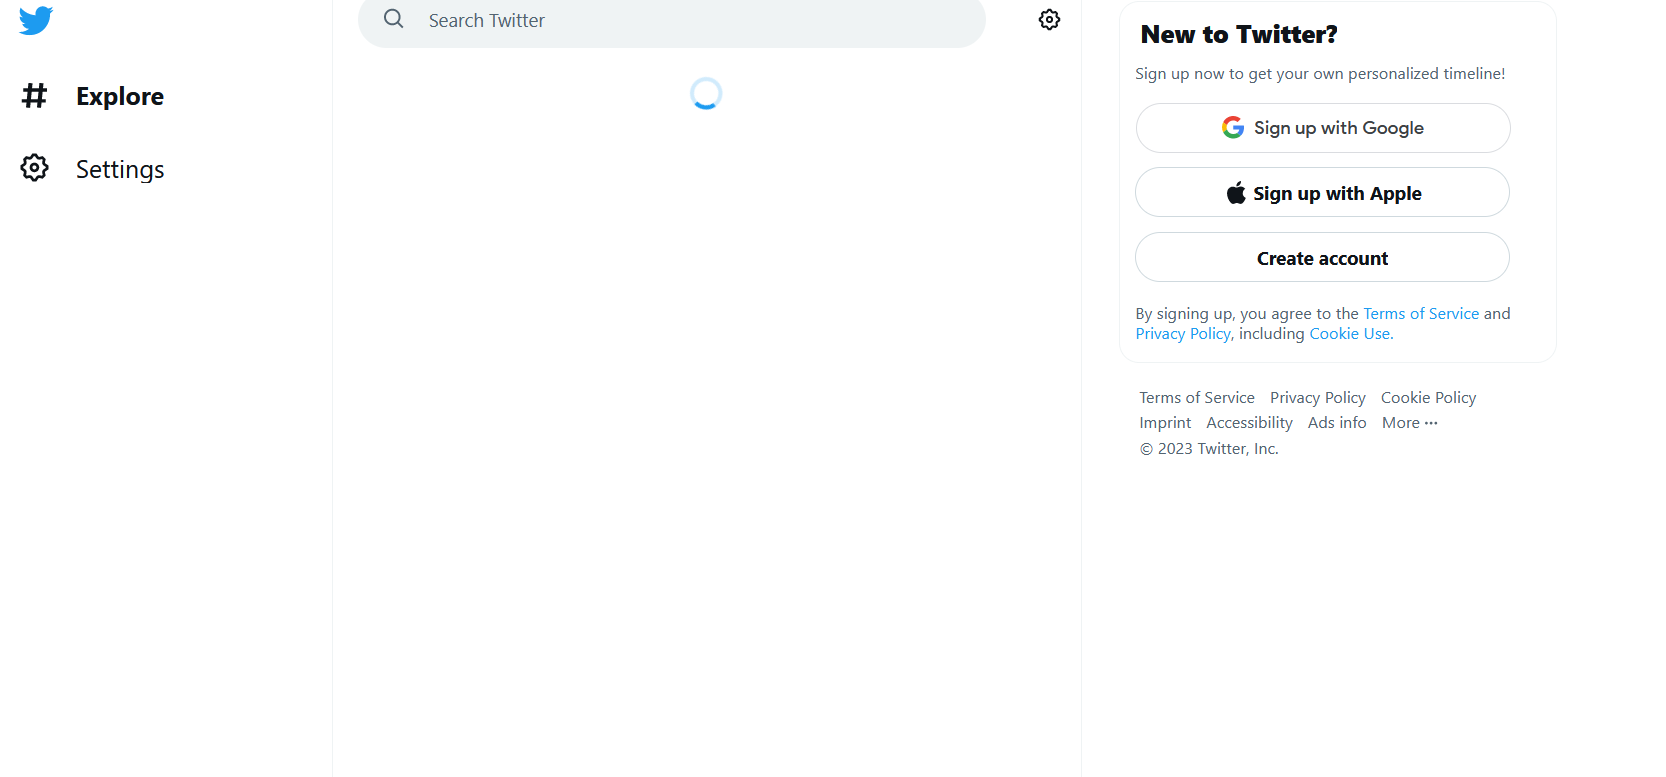
Task: Expand the More footer menu
Action: pyautogui.click(x=1410, y=423)
